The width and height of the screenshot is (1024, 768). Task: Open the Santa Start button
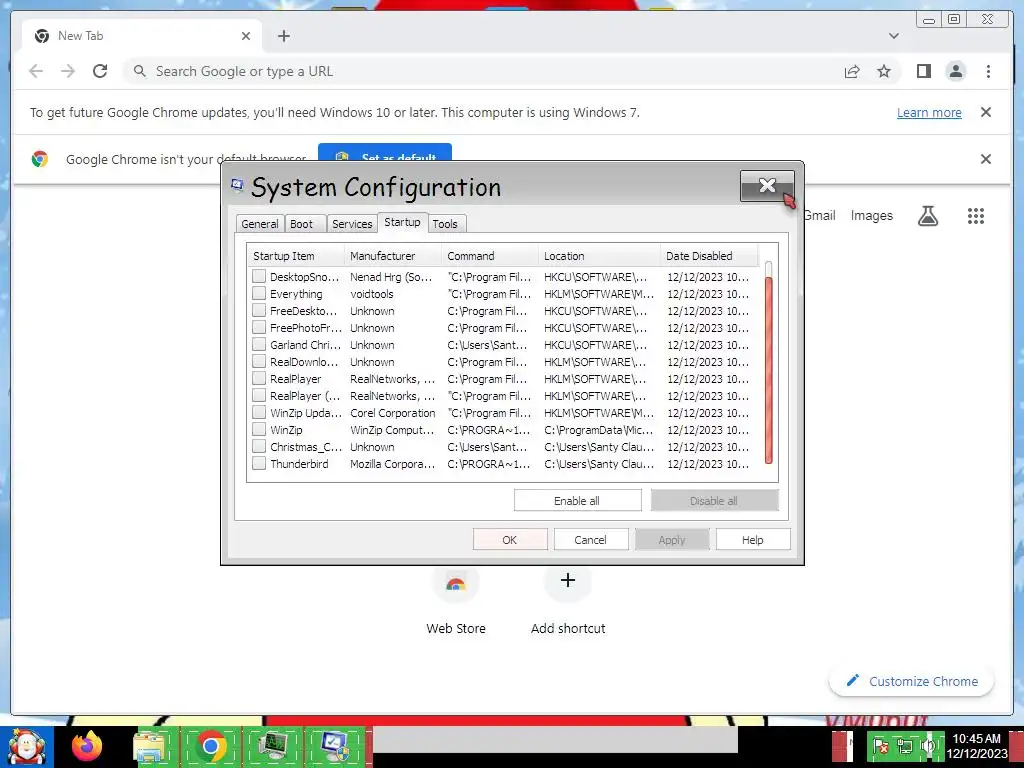tap(26, 746)
